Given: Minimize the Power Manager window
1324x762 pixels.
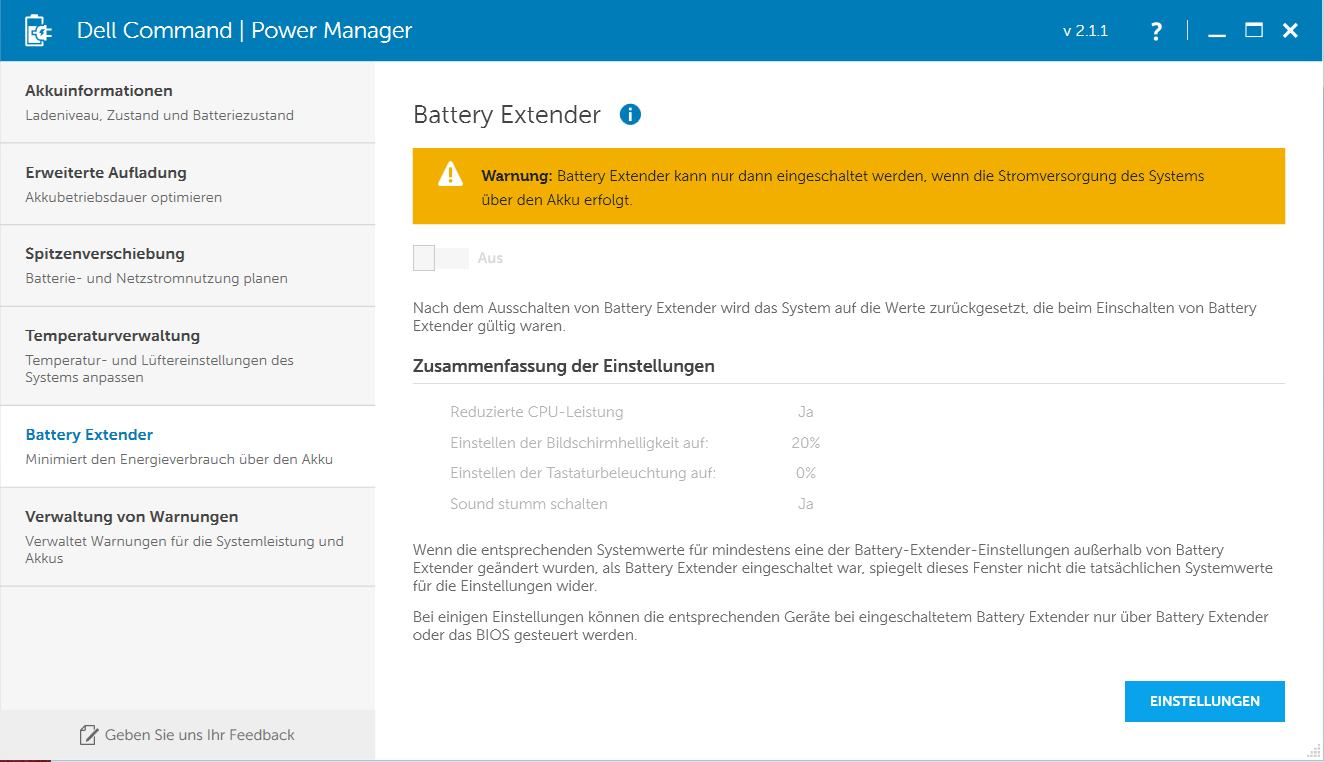Looking at the screenshot, I should [x=1217, y=32].
